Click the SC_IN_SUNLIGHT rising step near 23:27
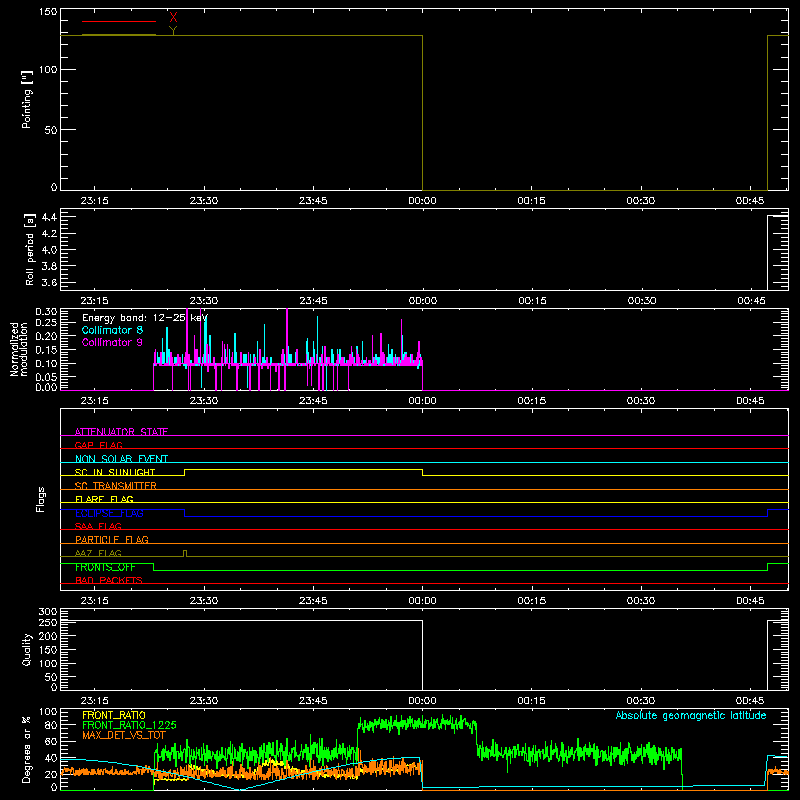 pyautogui.click(x=185, y=472)
